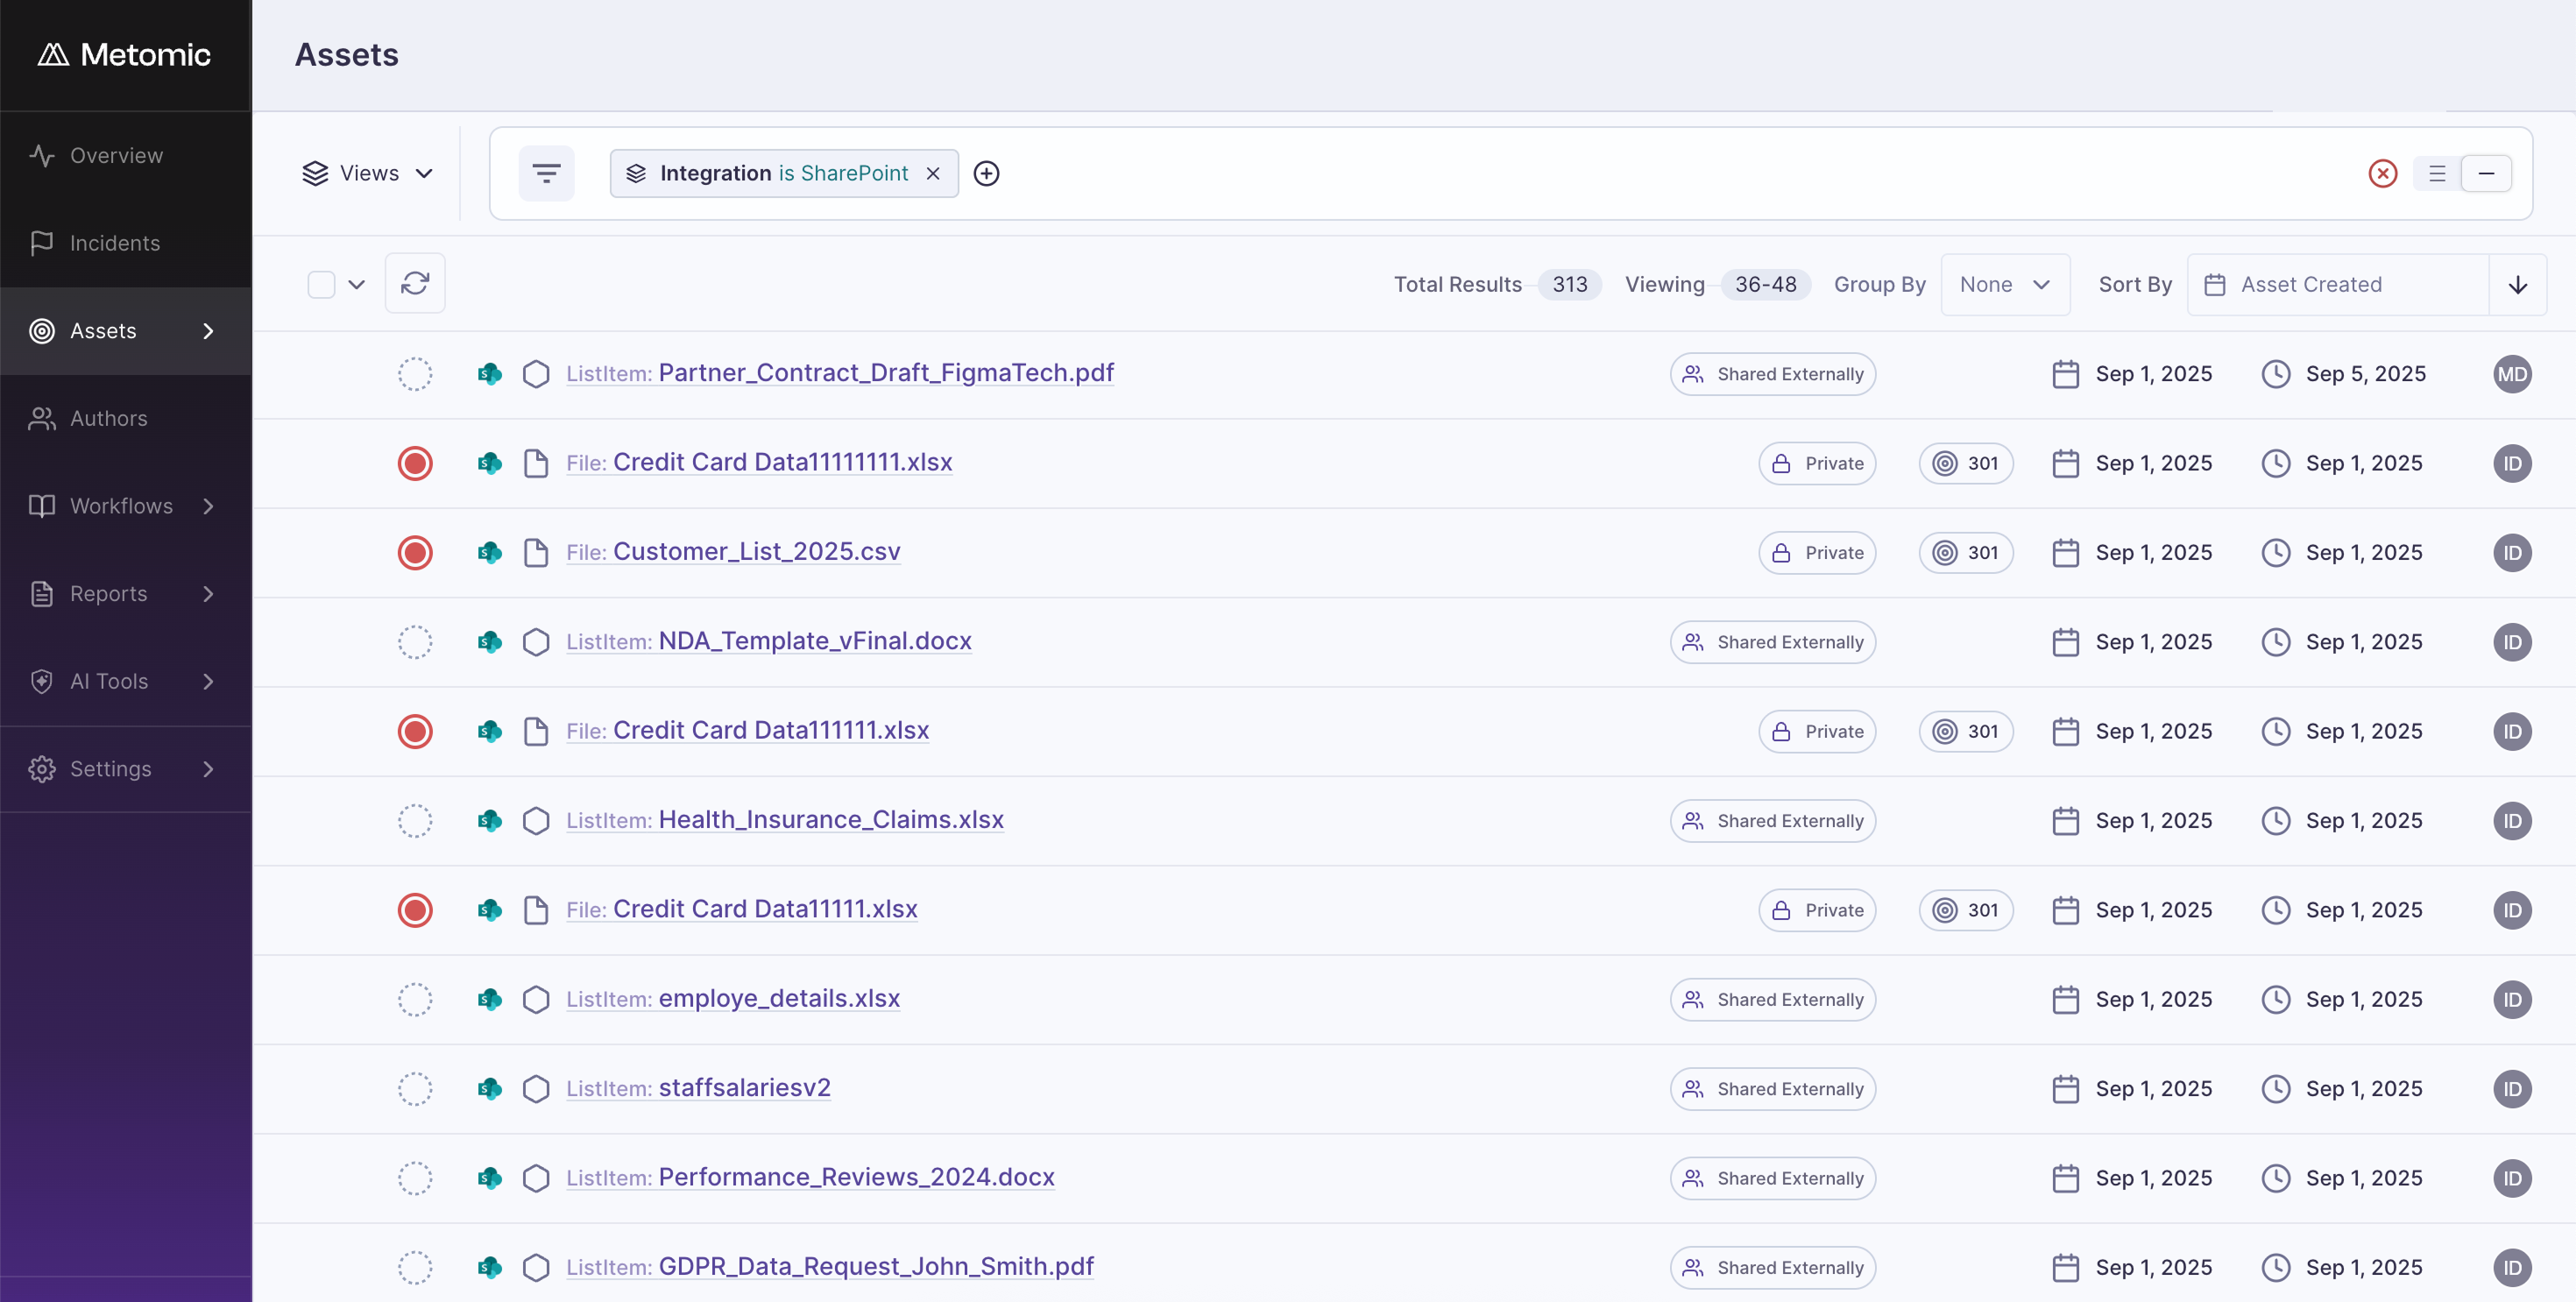
Task: Switch to compact row density view
Action: [2486, 173]
